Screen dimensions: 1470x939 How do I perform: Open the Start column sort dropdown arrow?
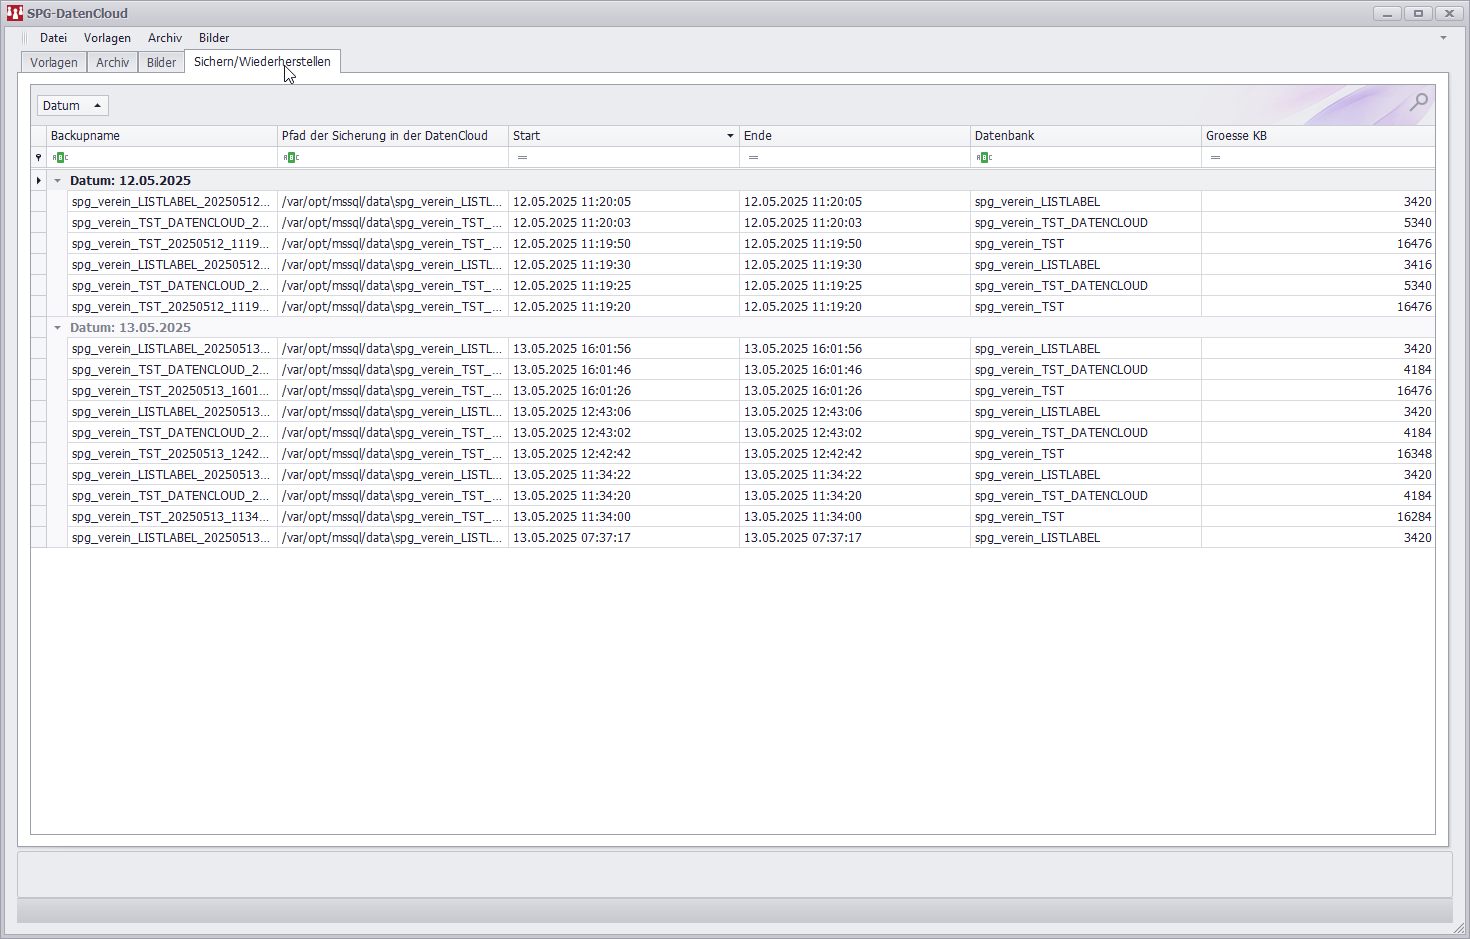tap(730, 136)
